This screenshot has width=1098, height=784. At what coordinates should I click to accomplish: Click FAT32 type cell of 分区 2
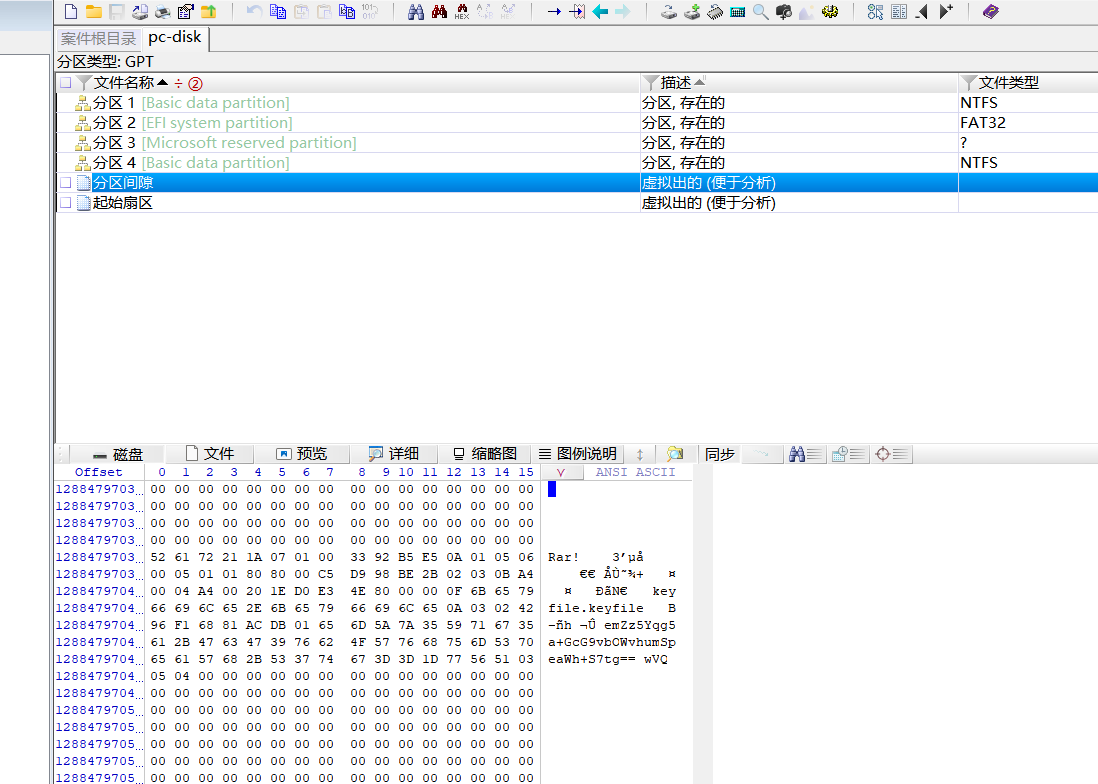pyautogui.click(x=983, y=122)
